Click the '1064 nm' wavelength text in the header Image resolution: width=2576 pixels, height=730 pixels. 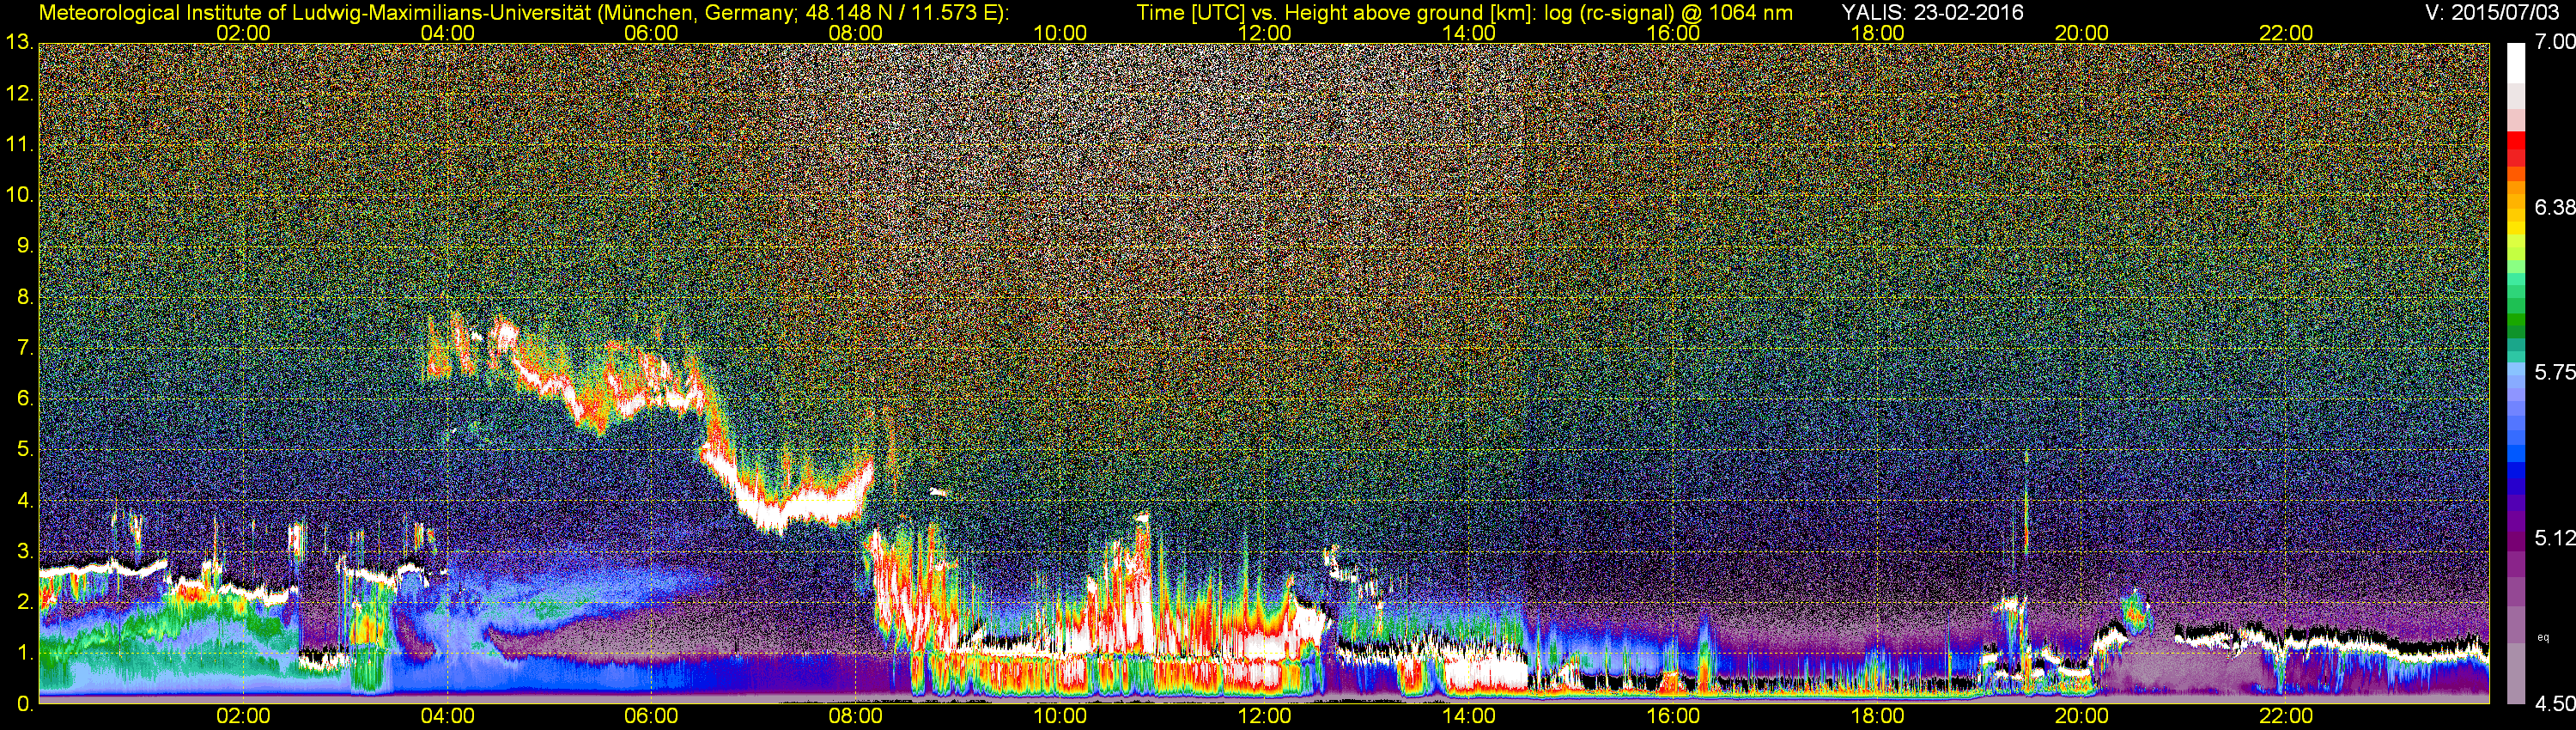pos(1750,12)
